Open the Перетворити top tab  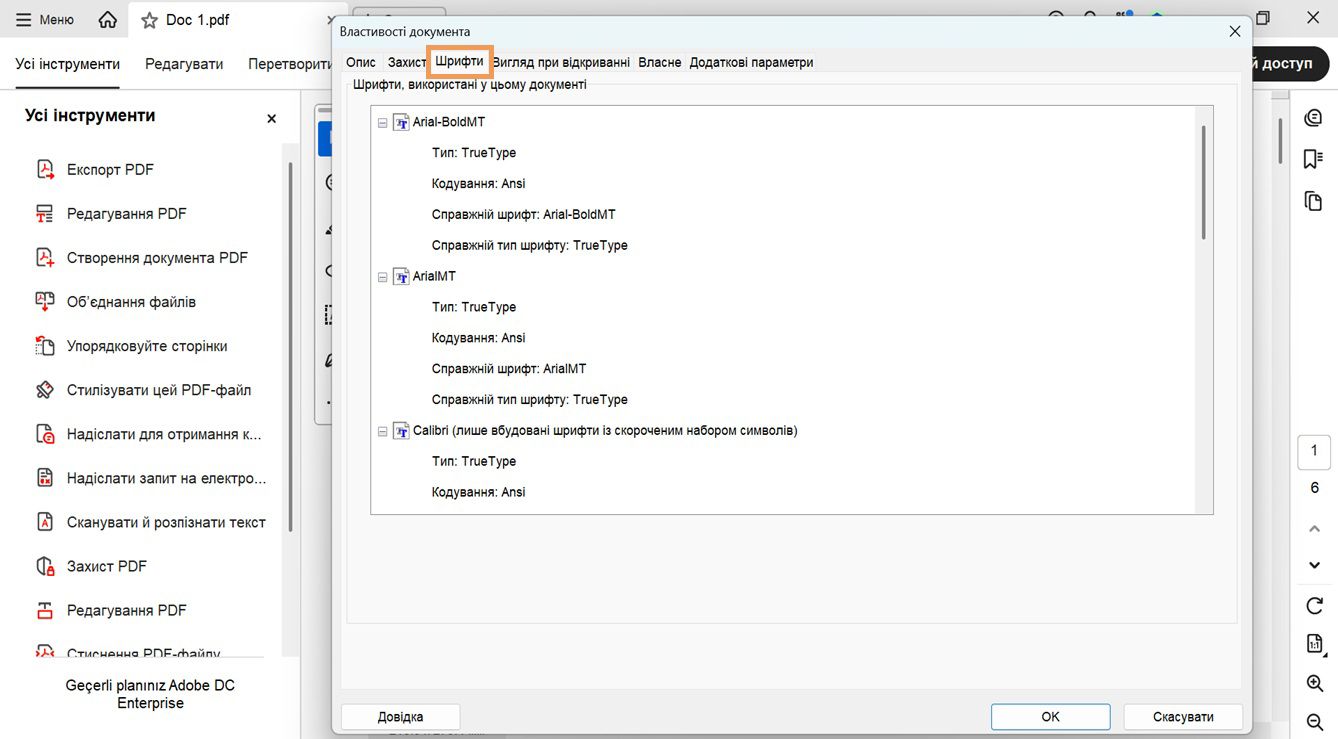coord(290,64)
